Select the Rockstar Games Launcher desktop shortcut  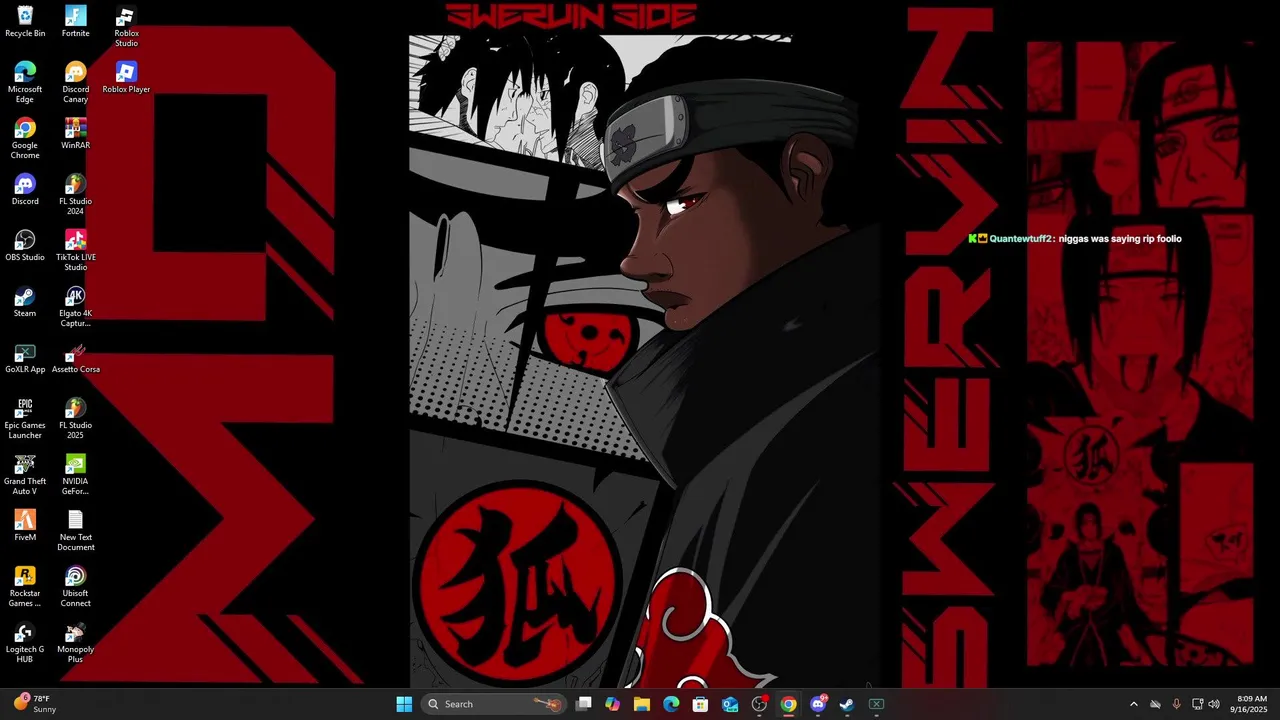click(x=25, y=587)
